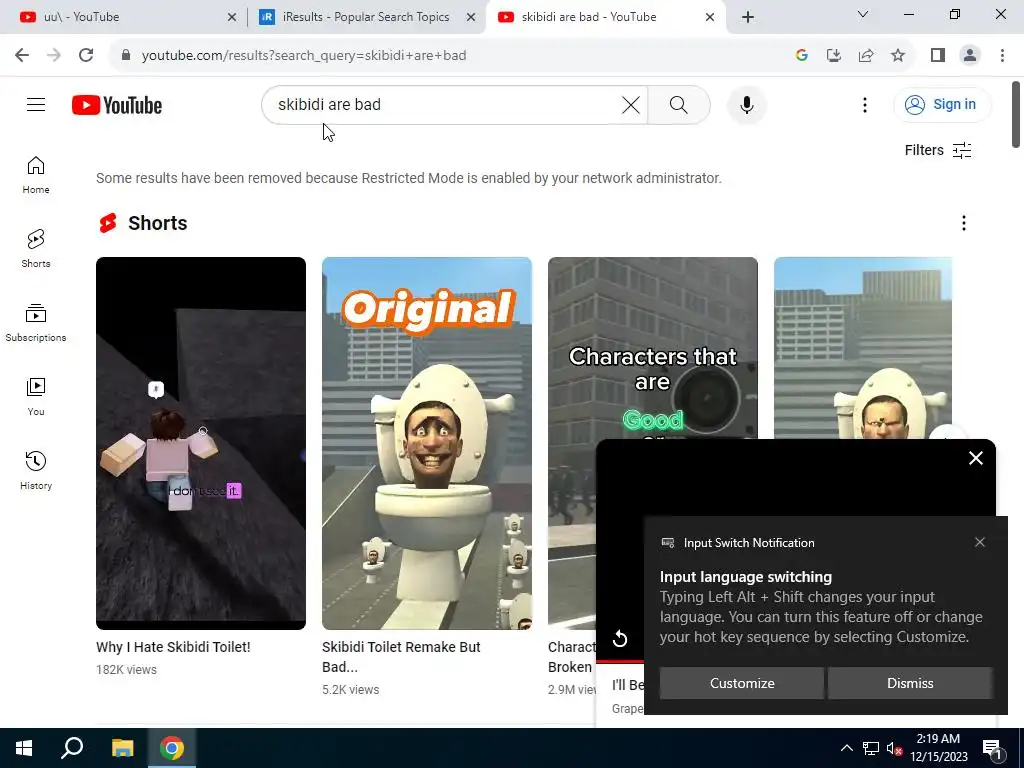Image resolution: width=1024 pixels, height=768 pixels.
Task: Replay the miniplayer video
Action: (620, 639)
